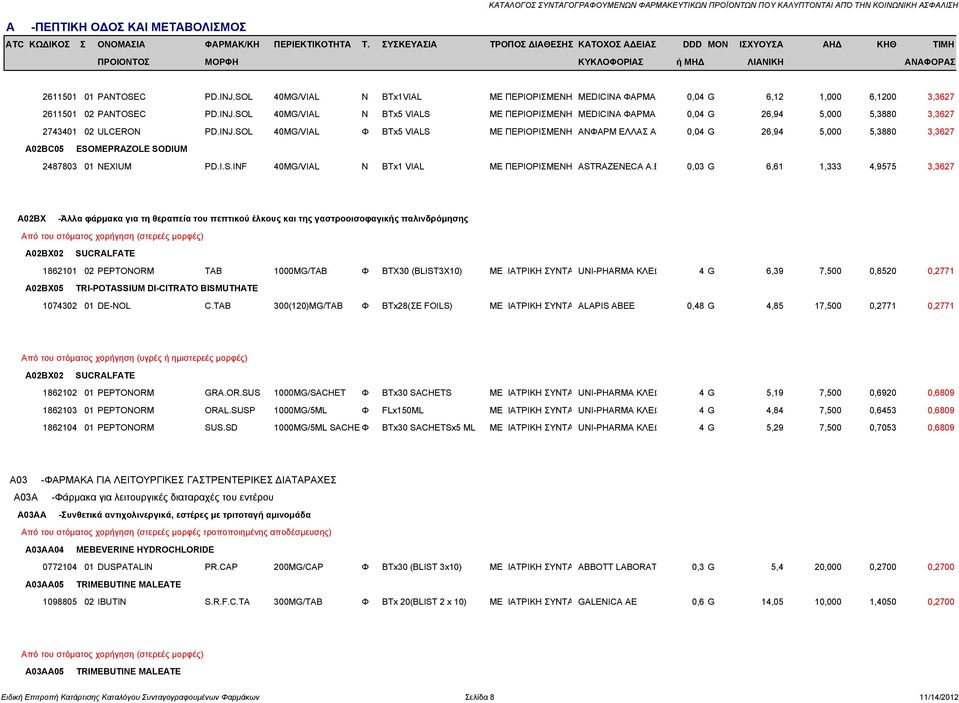This screenshot has width=959, height=703.
Task: Click the BTx30 SACHETSx5 ML packaging cell
Action: click(x=428, y=428)
